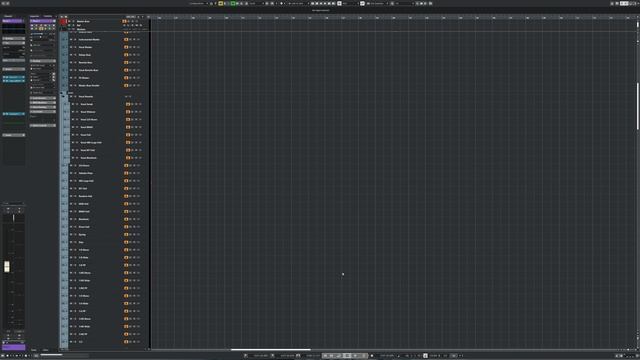
Task: Switch to the Track tab at bottom-left
Action: 34,350
